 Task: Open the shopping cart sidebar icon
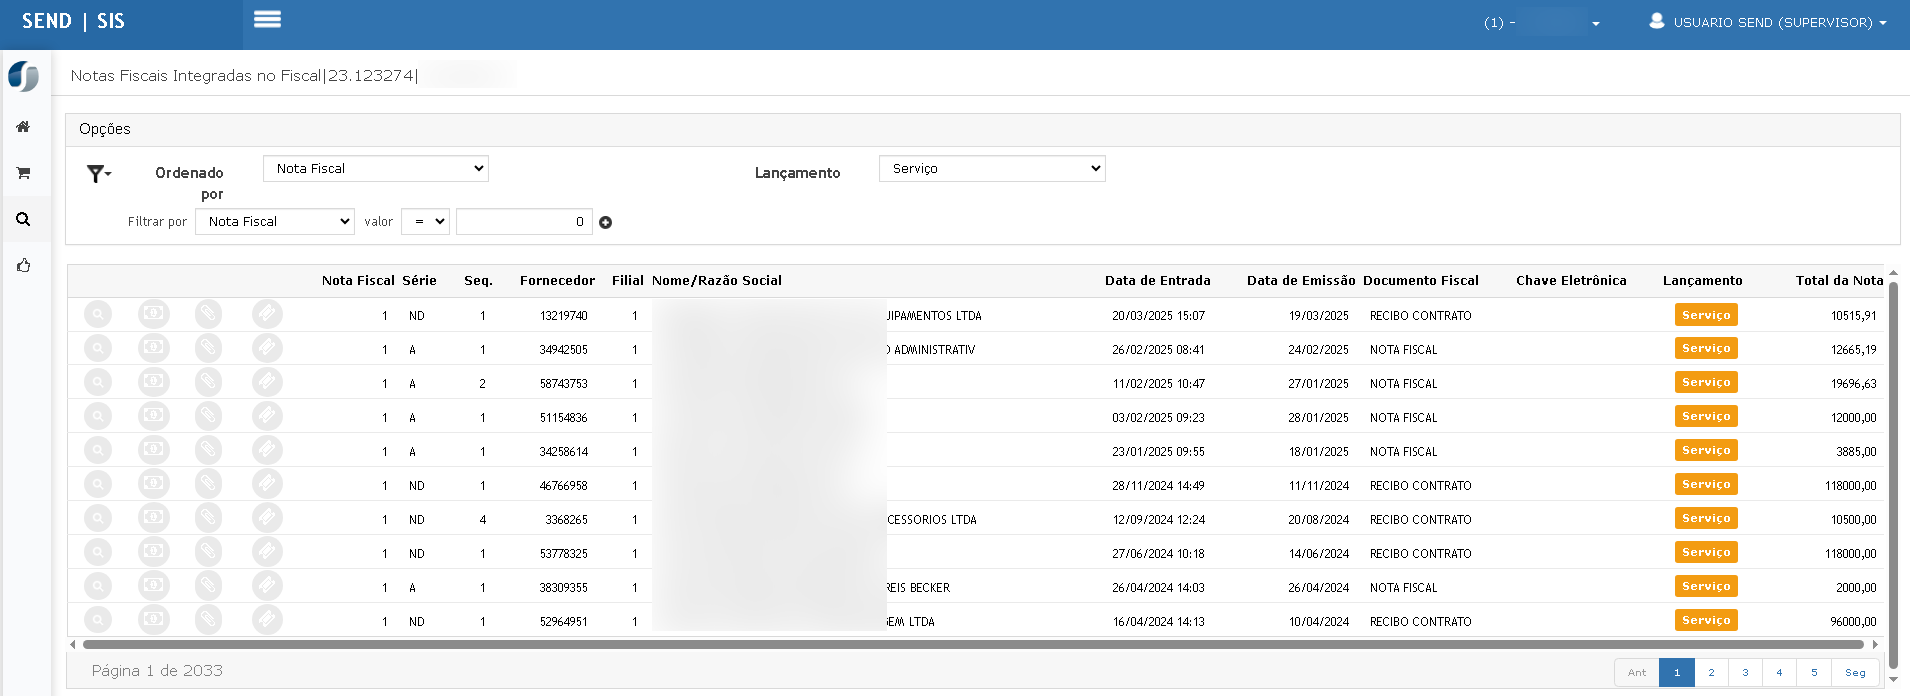pyautogui.click(x=23, y=173)
